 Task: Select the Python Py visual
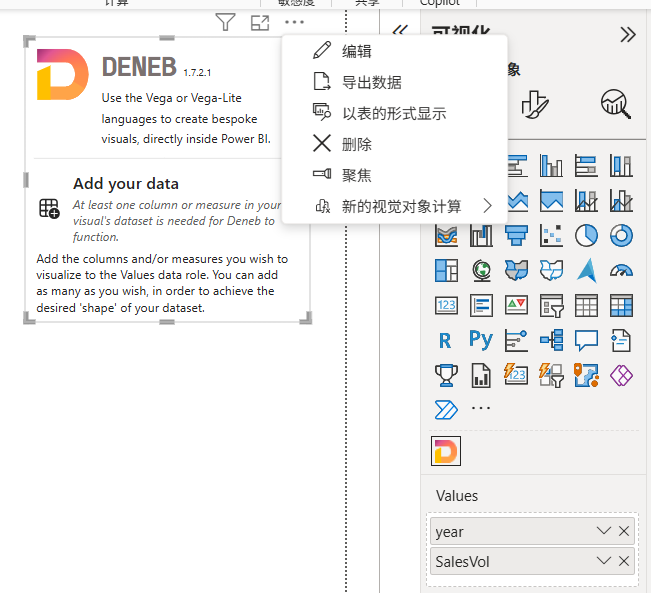point(481,340)
